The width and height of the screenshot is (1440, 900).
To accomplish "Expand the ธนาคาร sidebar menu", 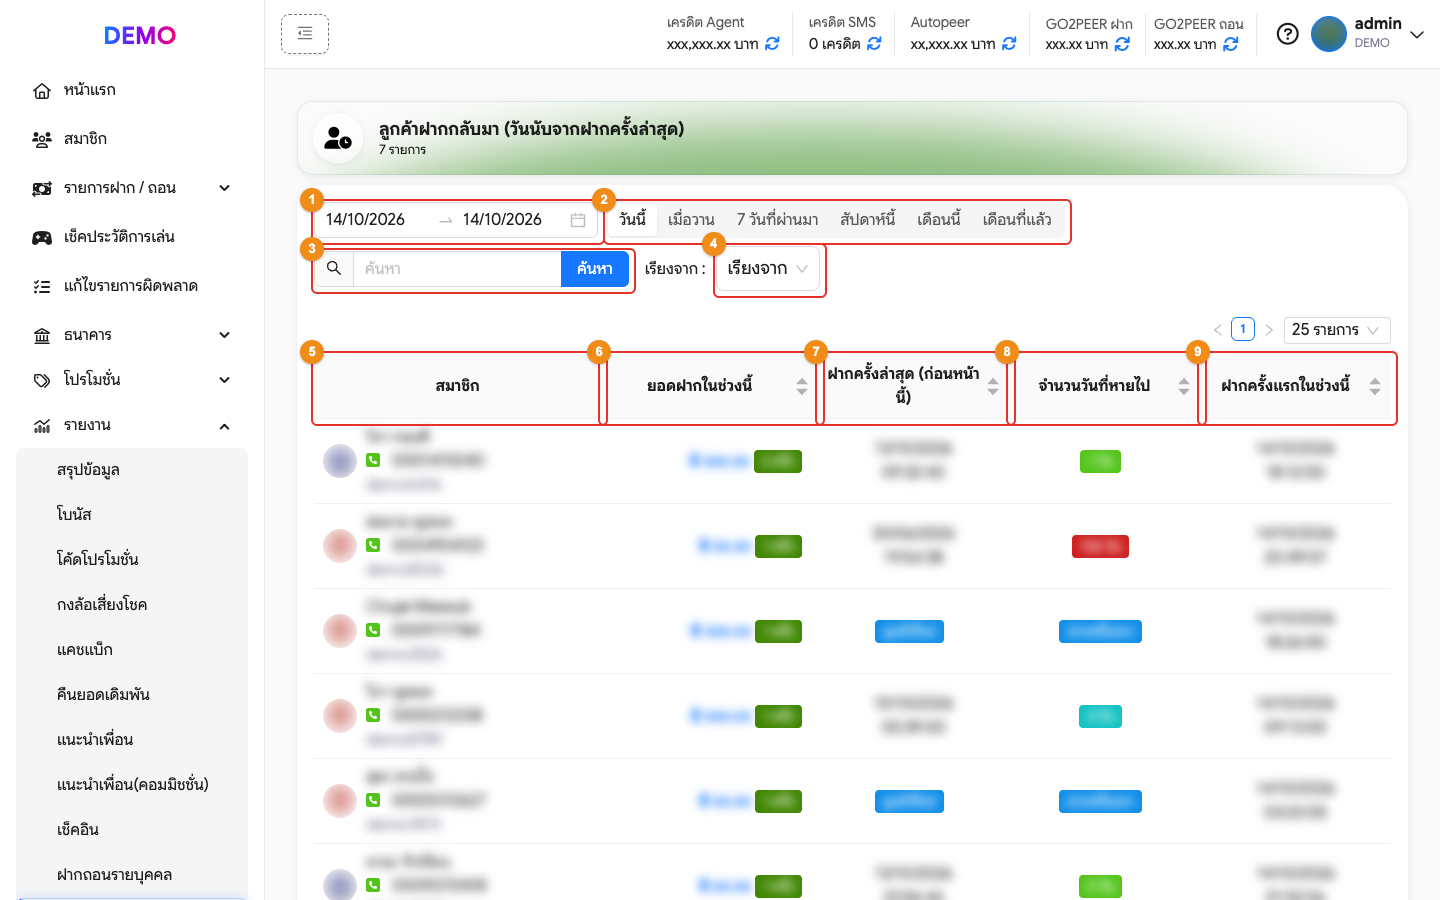I will pos(132,335).
